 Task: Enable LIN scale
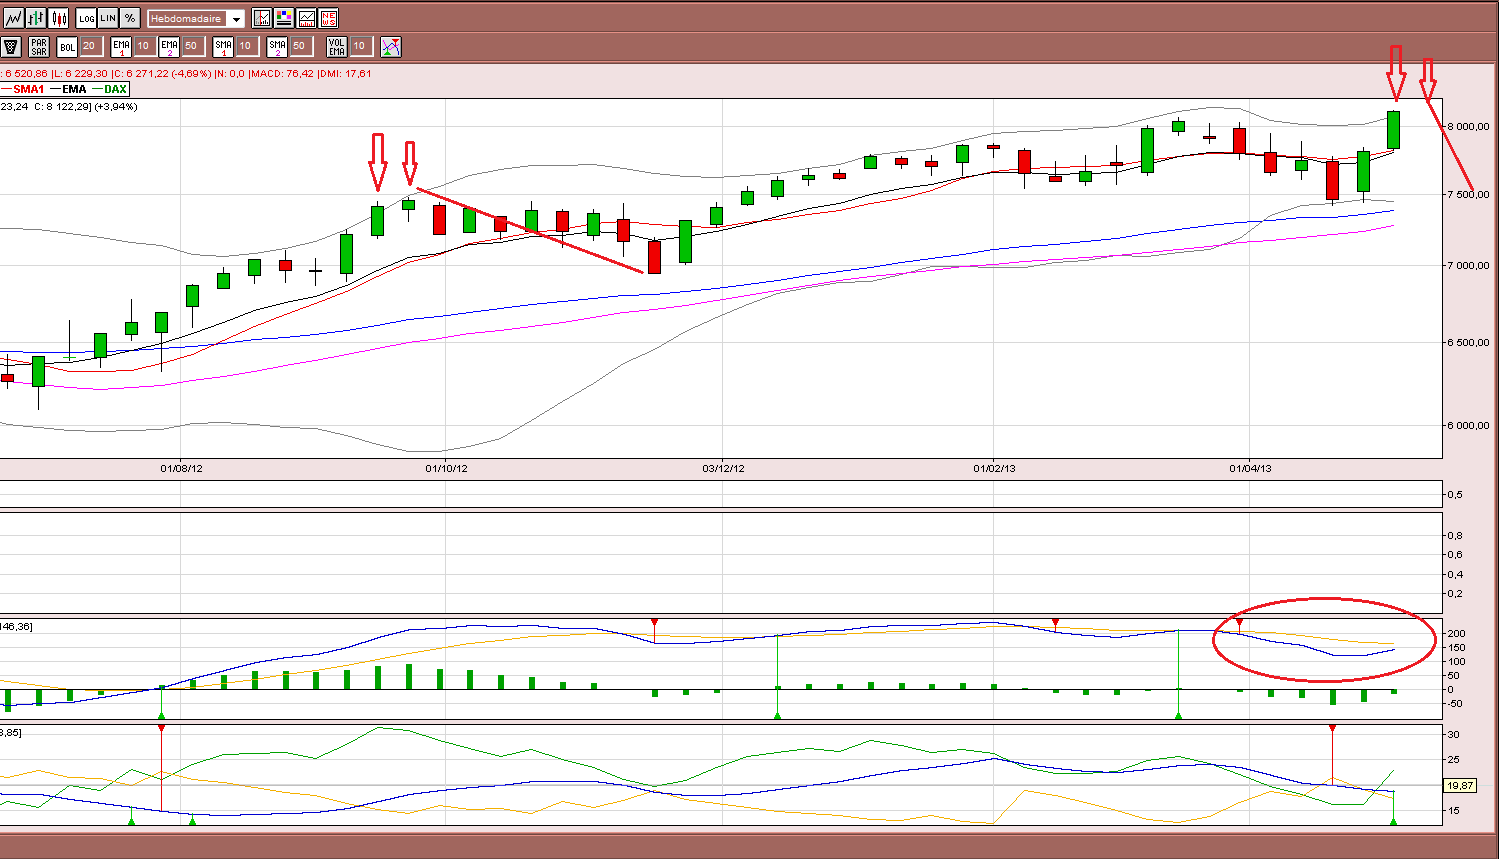tap(108, 18)
